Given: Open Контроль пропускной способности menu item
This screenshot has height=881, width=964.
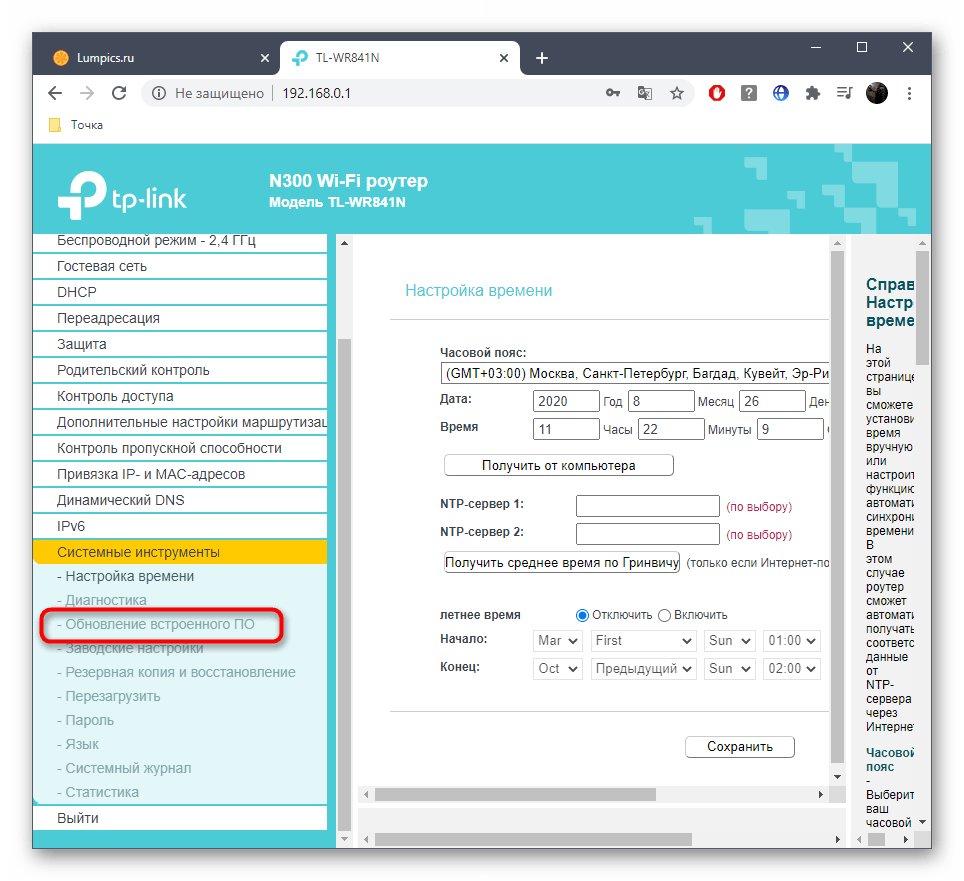Looking at the screenshot, I should (x=180, y=449).
